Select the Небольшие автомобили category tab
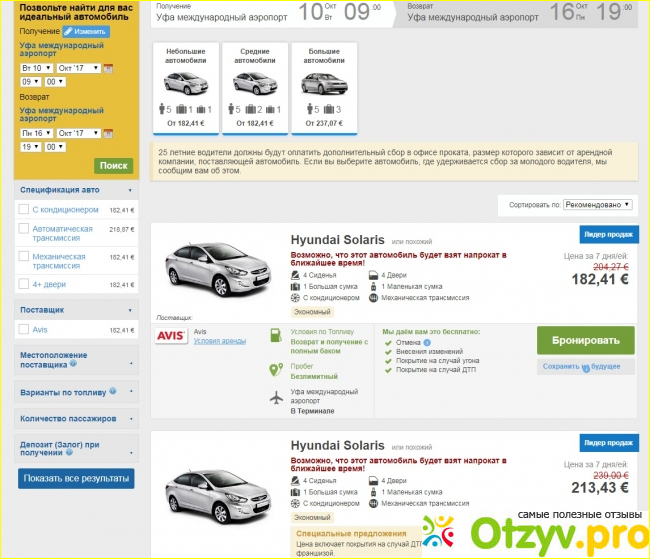The image size is (650, 559). coord(185,88)
